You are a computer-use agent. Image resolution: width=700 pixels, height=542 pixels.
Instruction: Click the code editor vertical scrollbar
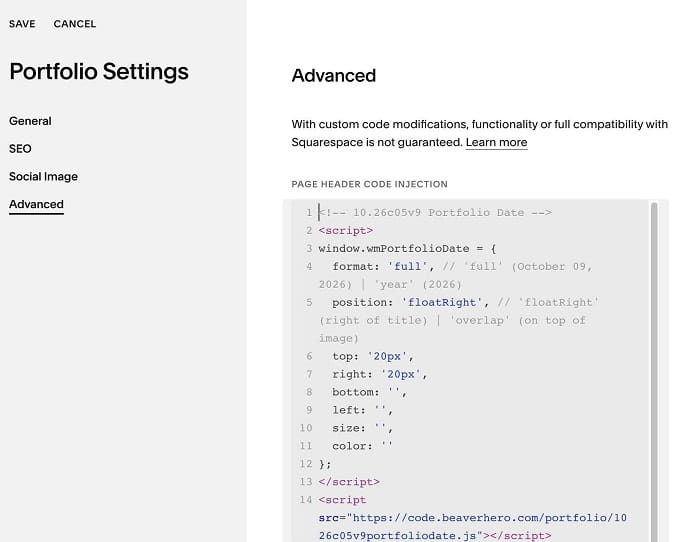tap(654, 372)
